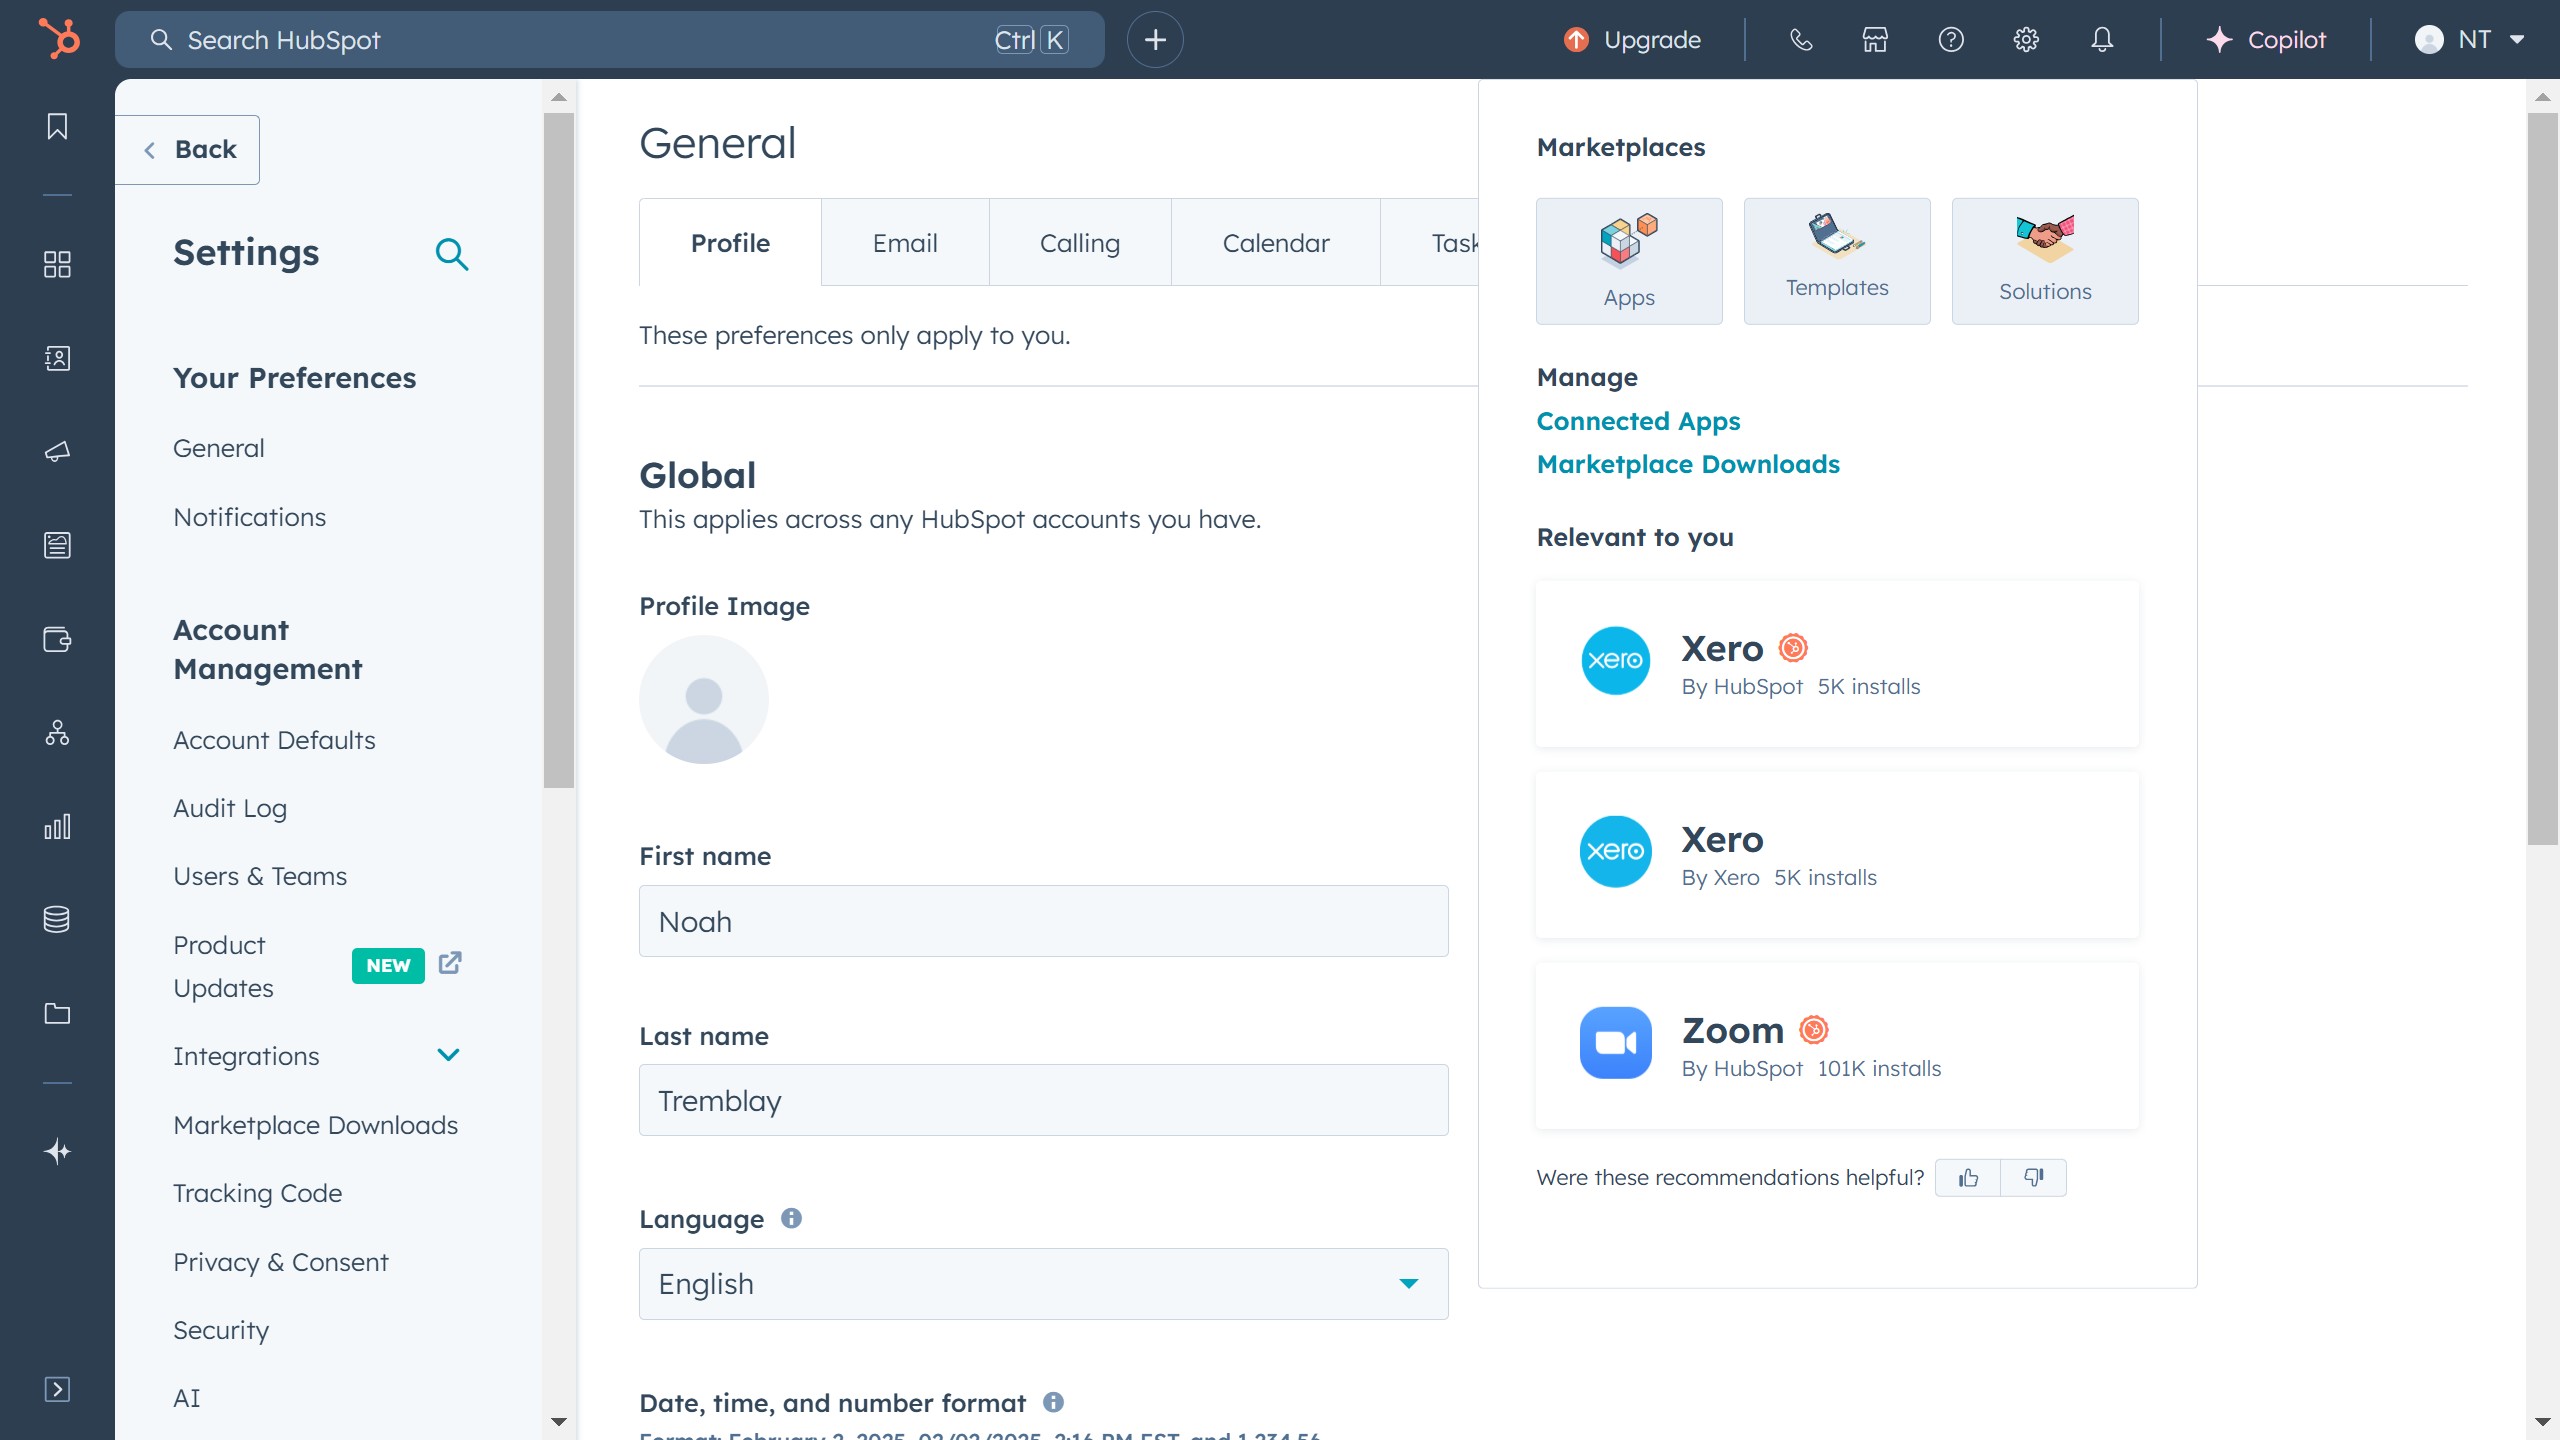This screenshot has height=1440, width=2560.
Task: Click the settings search magnifier icon
Action: tap(452, 254)
